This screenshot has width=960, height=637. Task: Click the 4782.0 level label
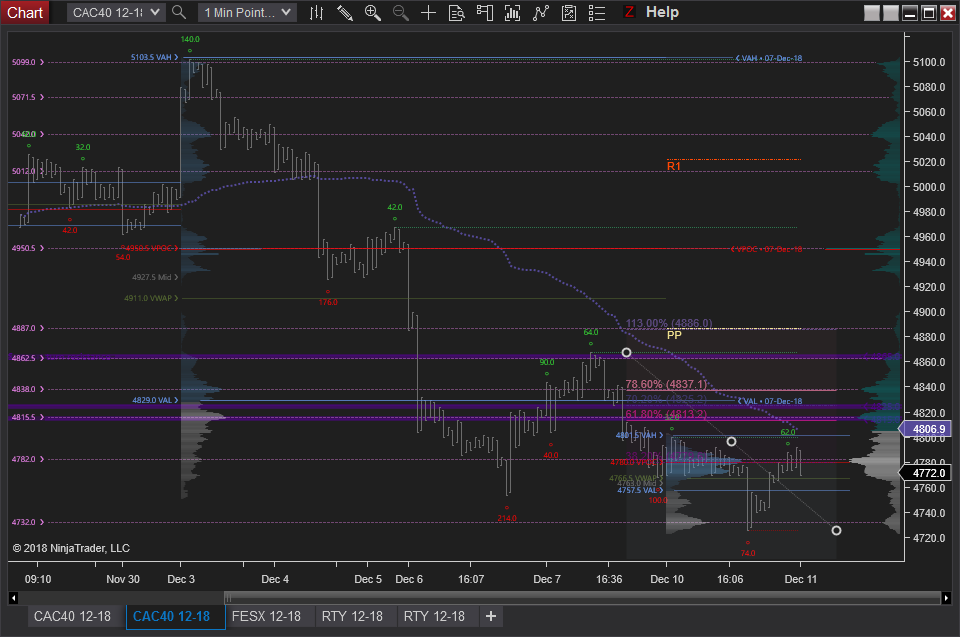pos(28,459)
